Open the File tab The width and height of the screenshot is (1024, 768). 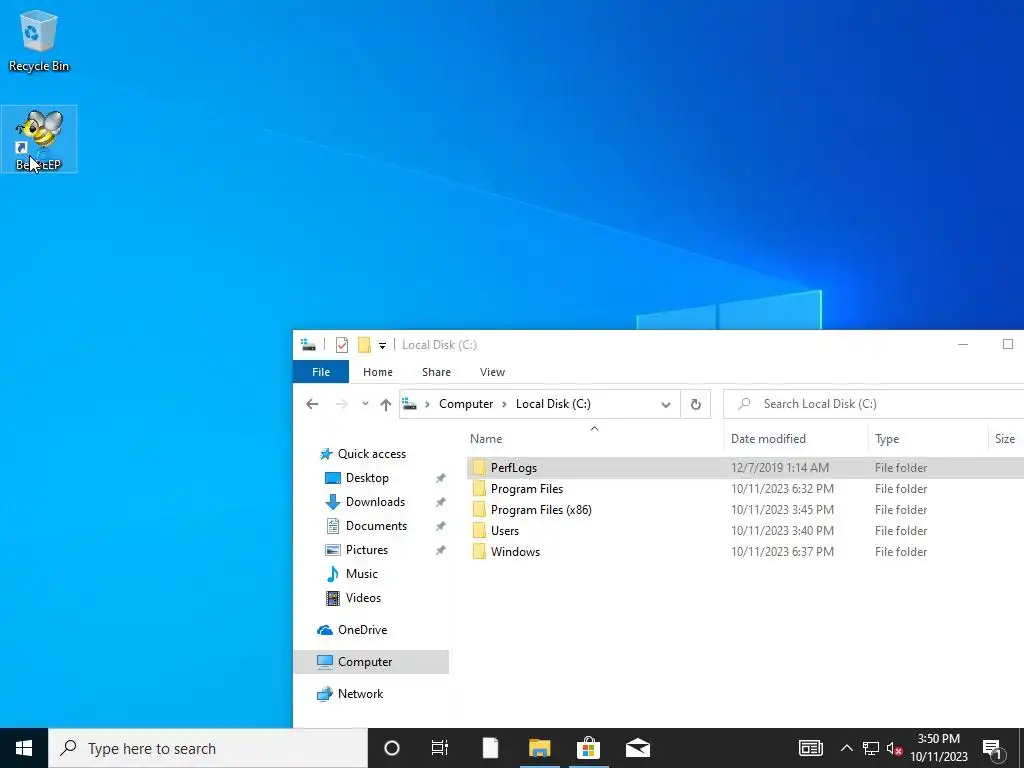tap(321, 372)
